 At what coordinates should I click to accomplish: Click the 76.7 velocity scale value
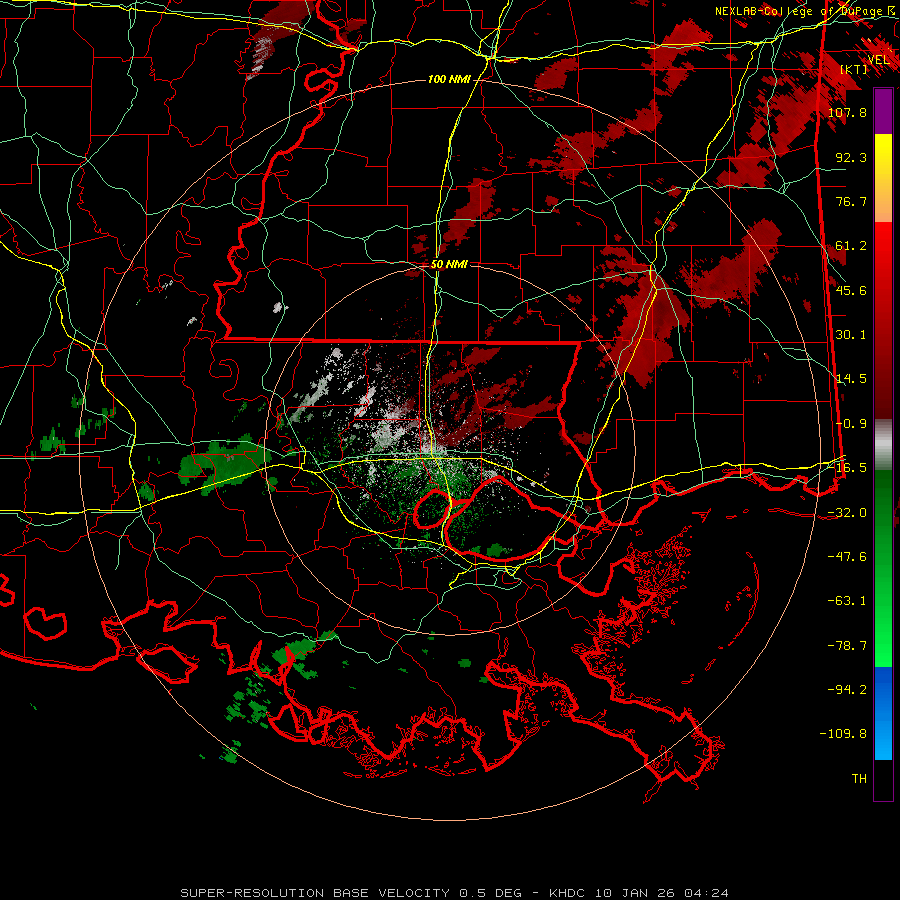tap(851, 201)
